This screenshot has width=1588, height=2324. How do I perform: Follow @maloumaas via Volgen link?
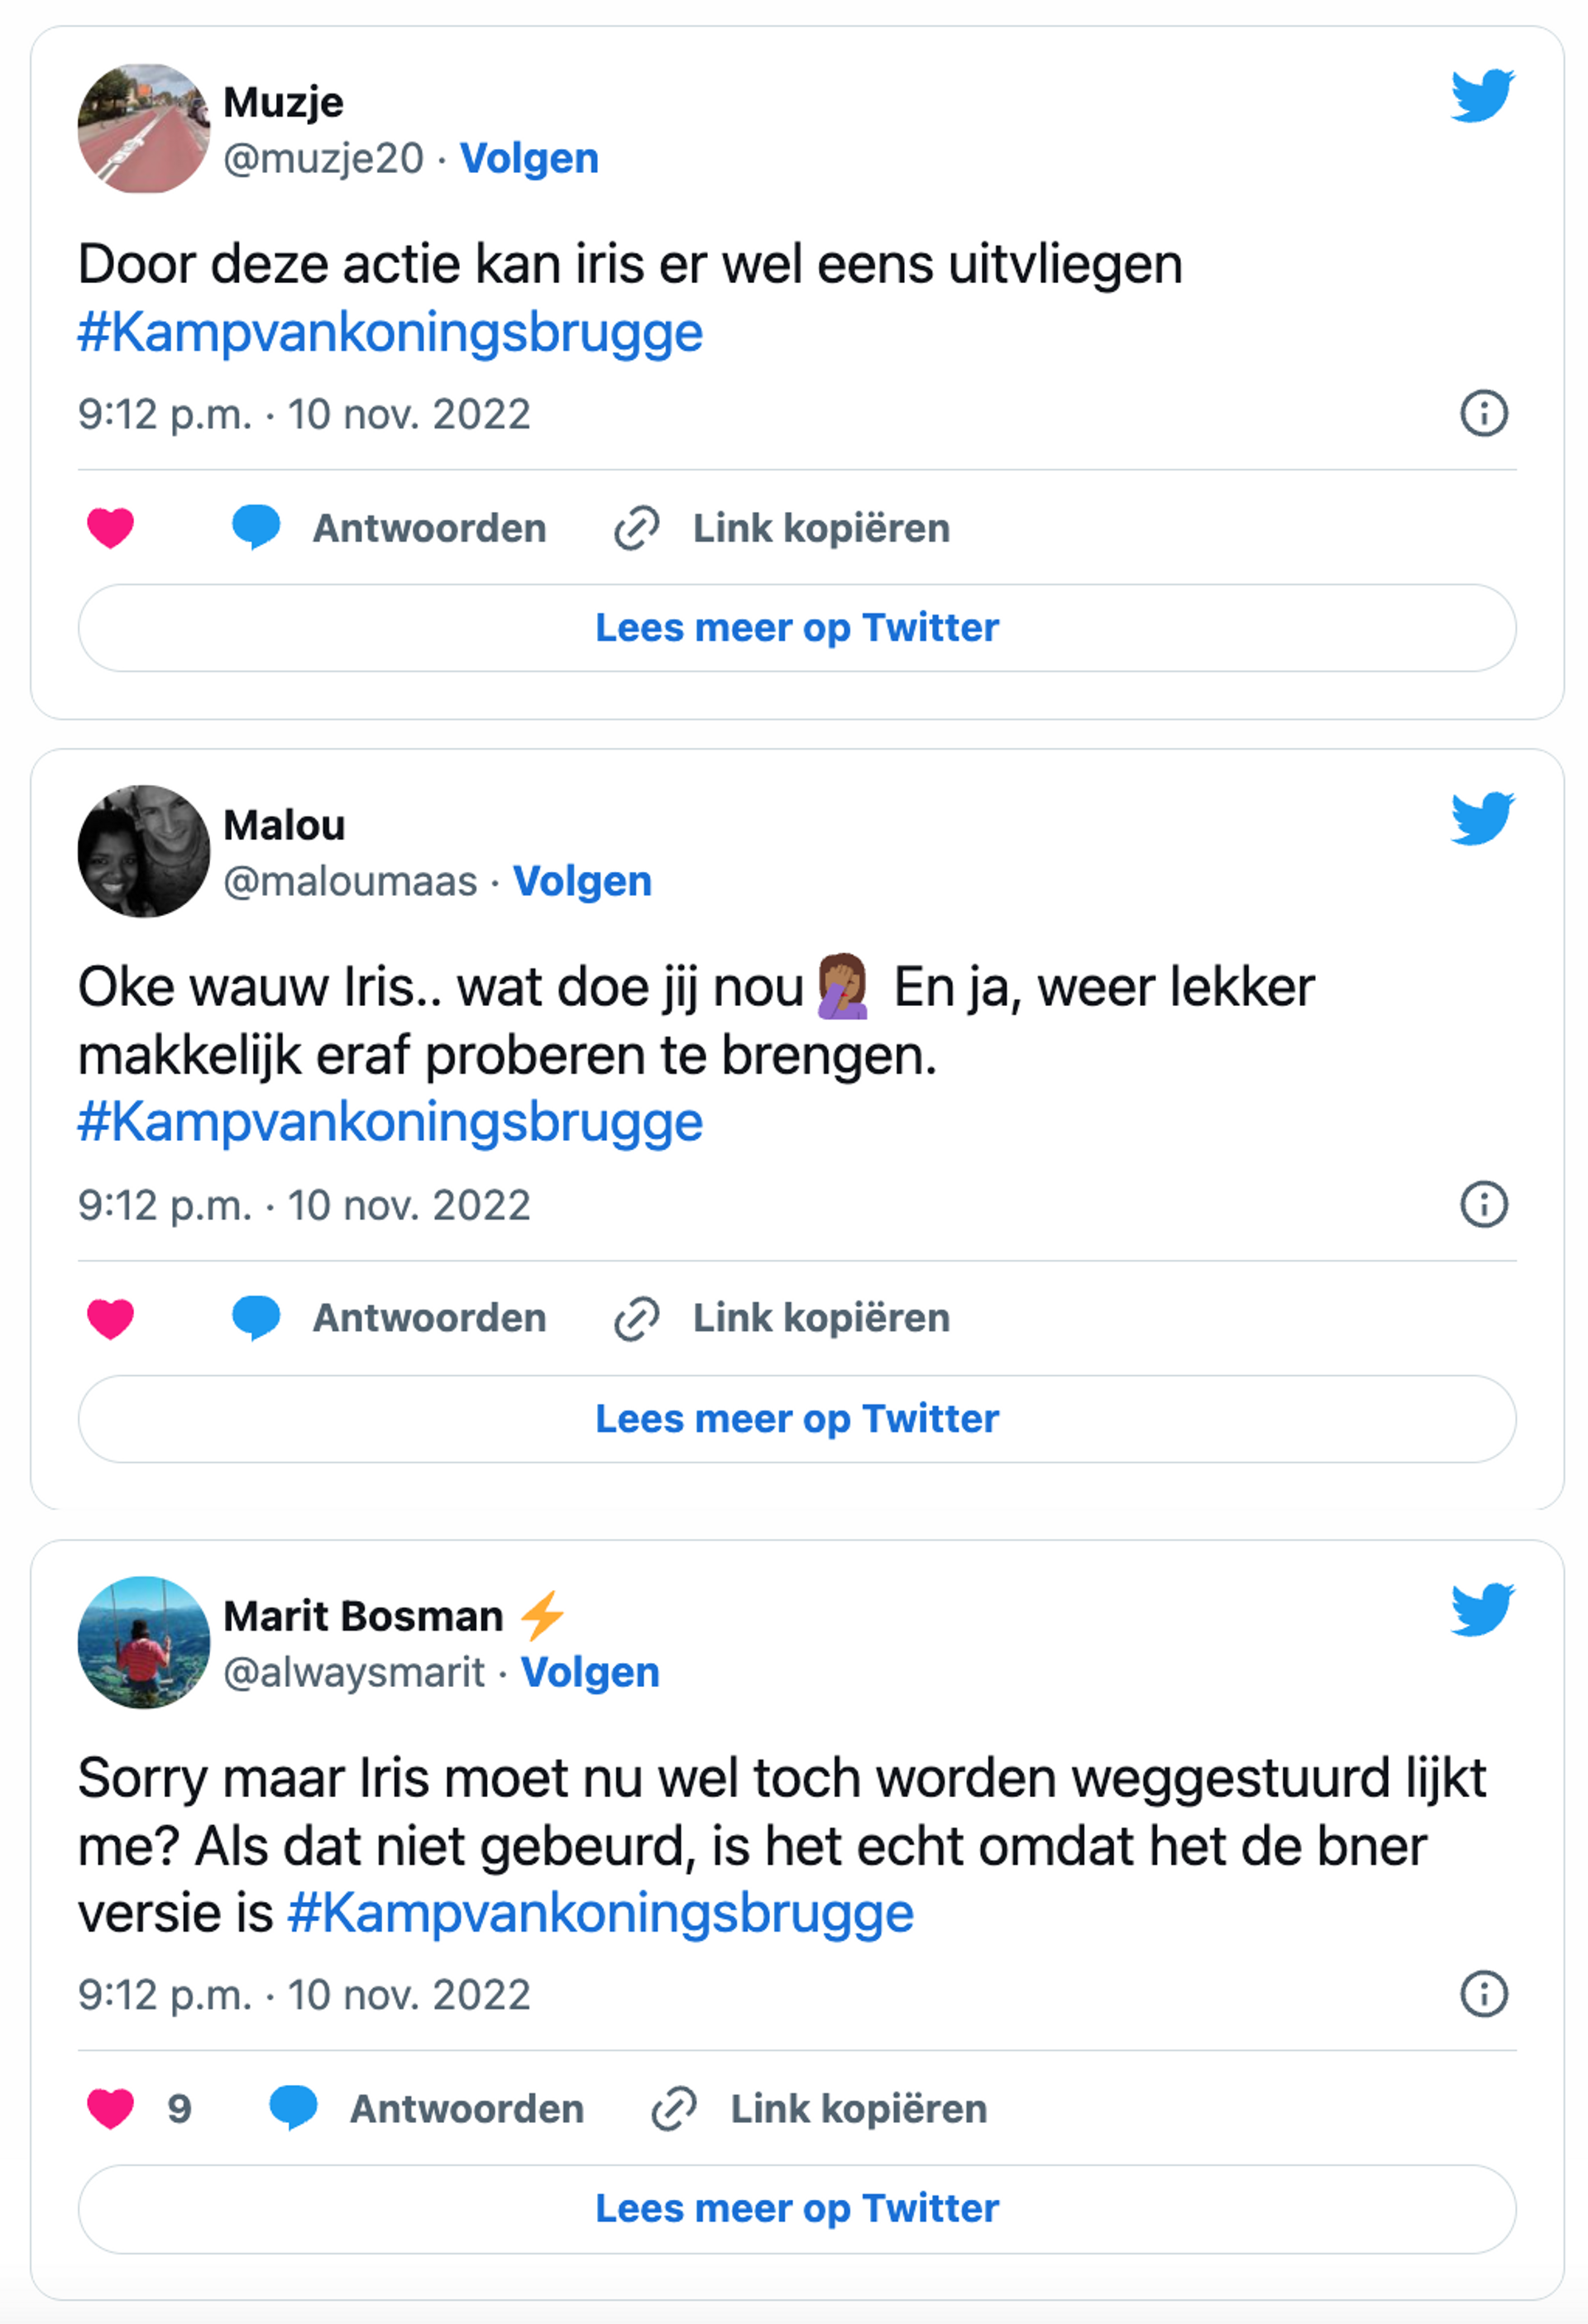(582, 881)
